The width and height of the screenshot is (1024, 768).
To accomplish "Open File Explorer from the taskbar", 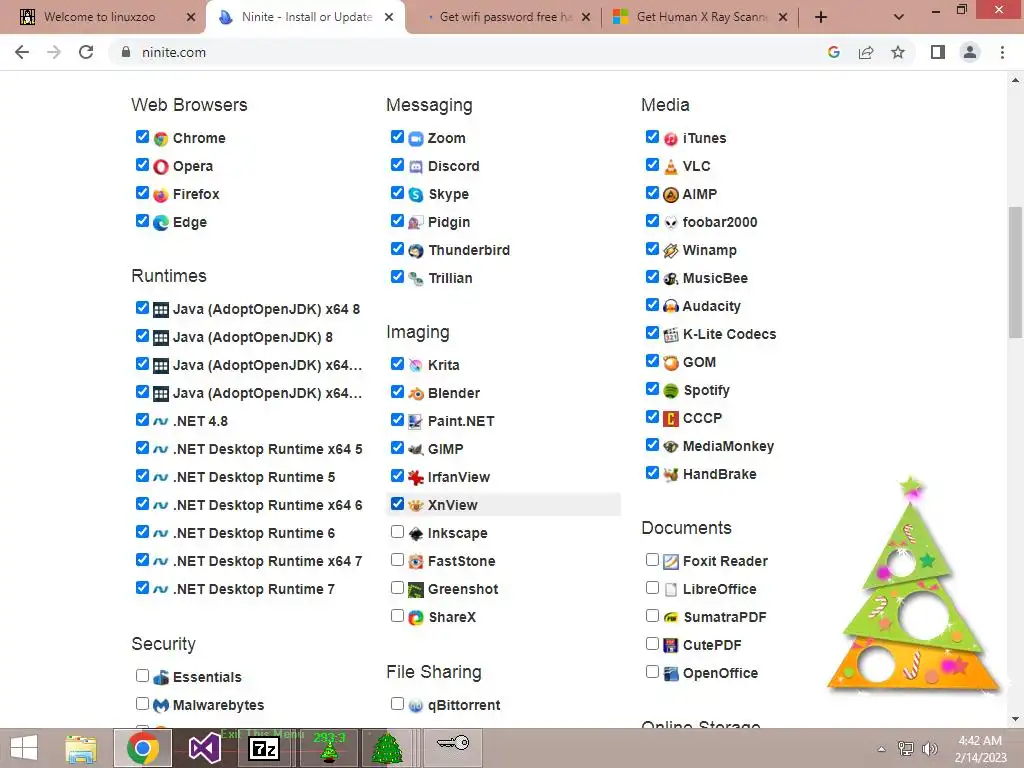I will (x=81, y=748).
